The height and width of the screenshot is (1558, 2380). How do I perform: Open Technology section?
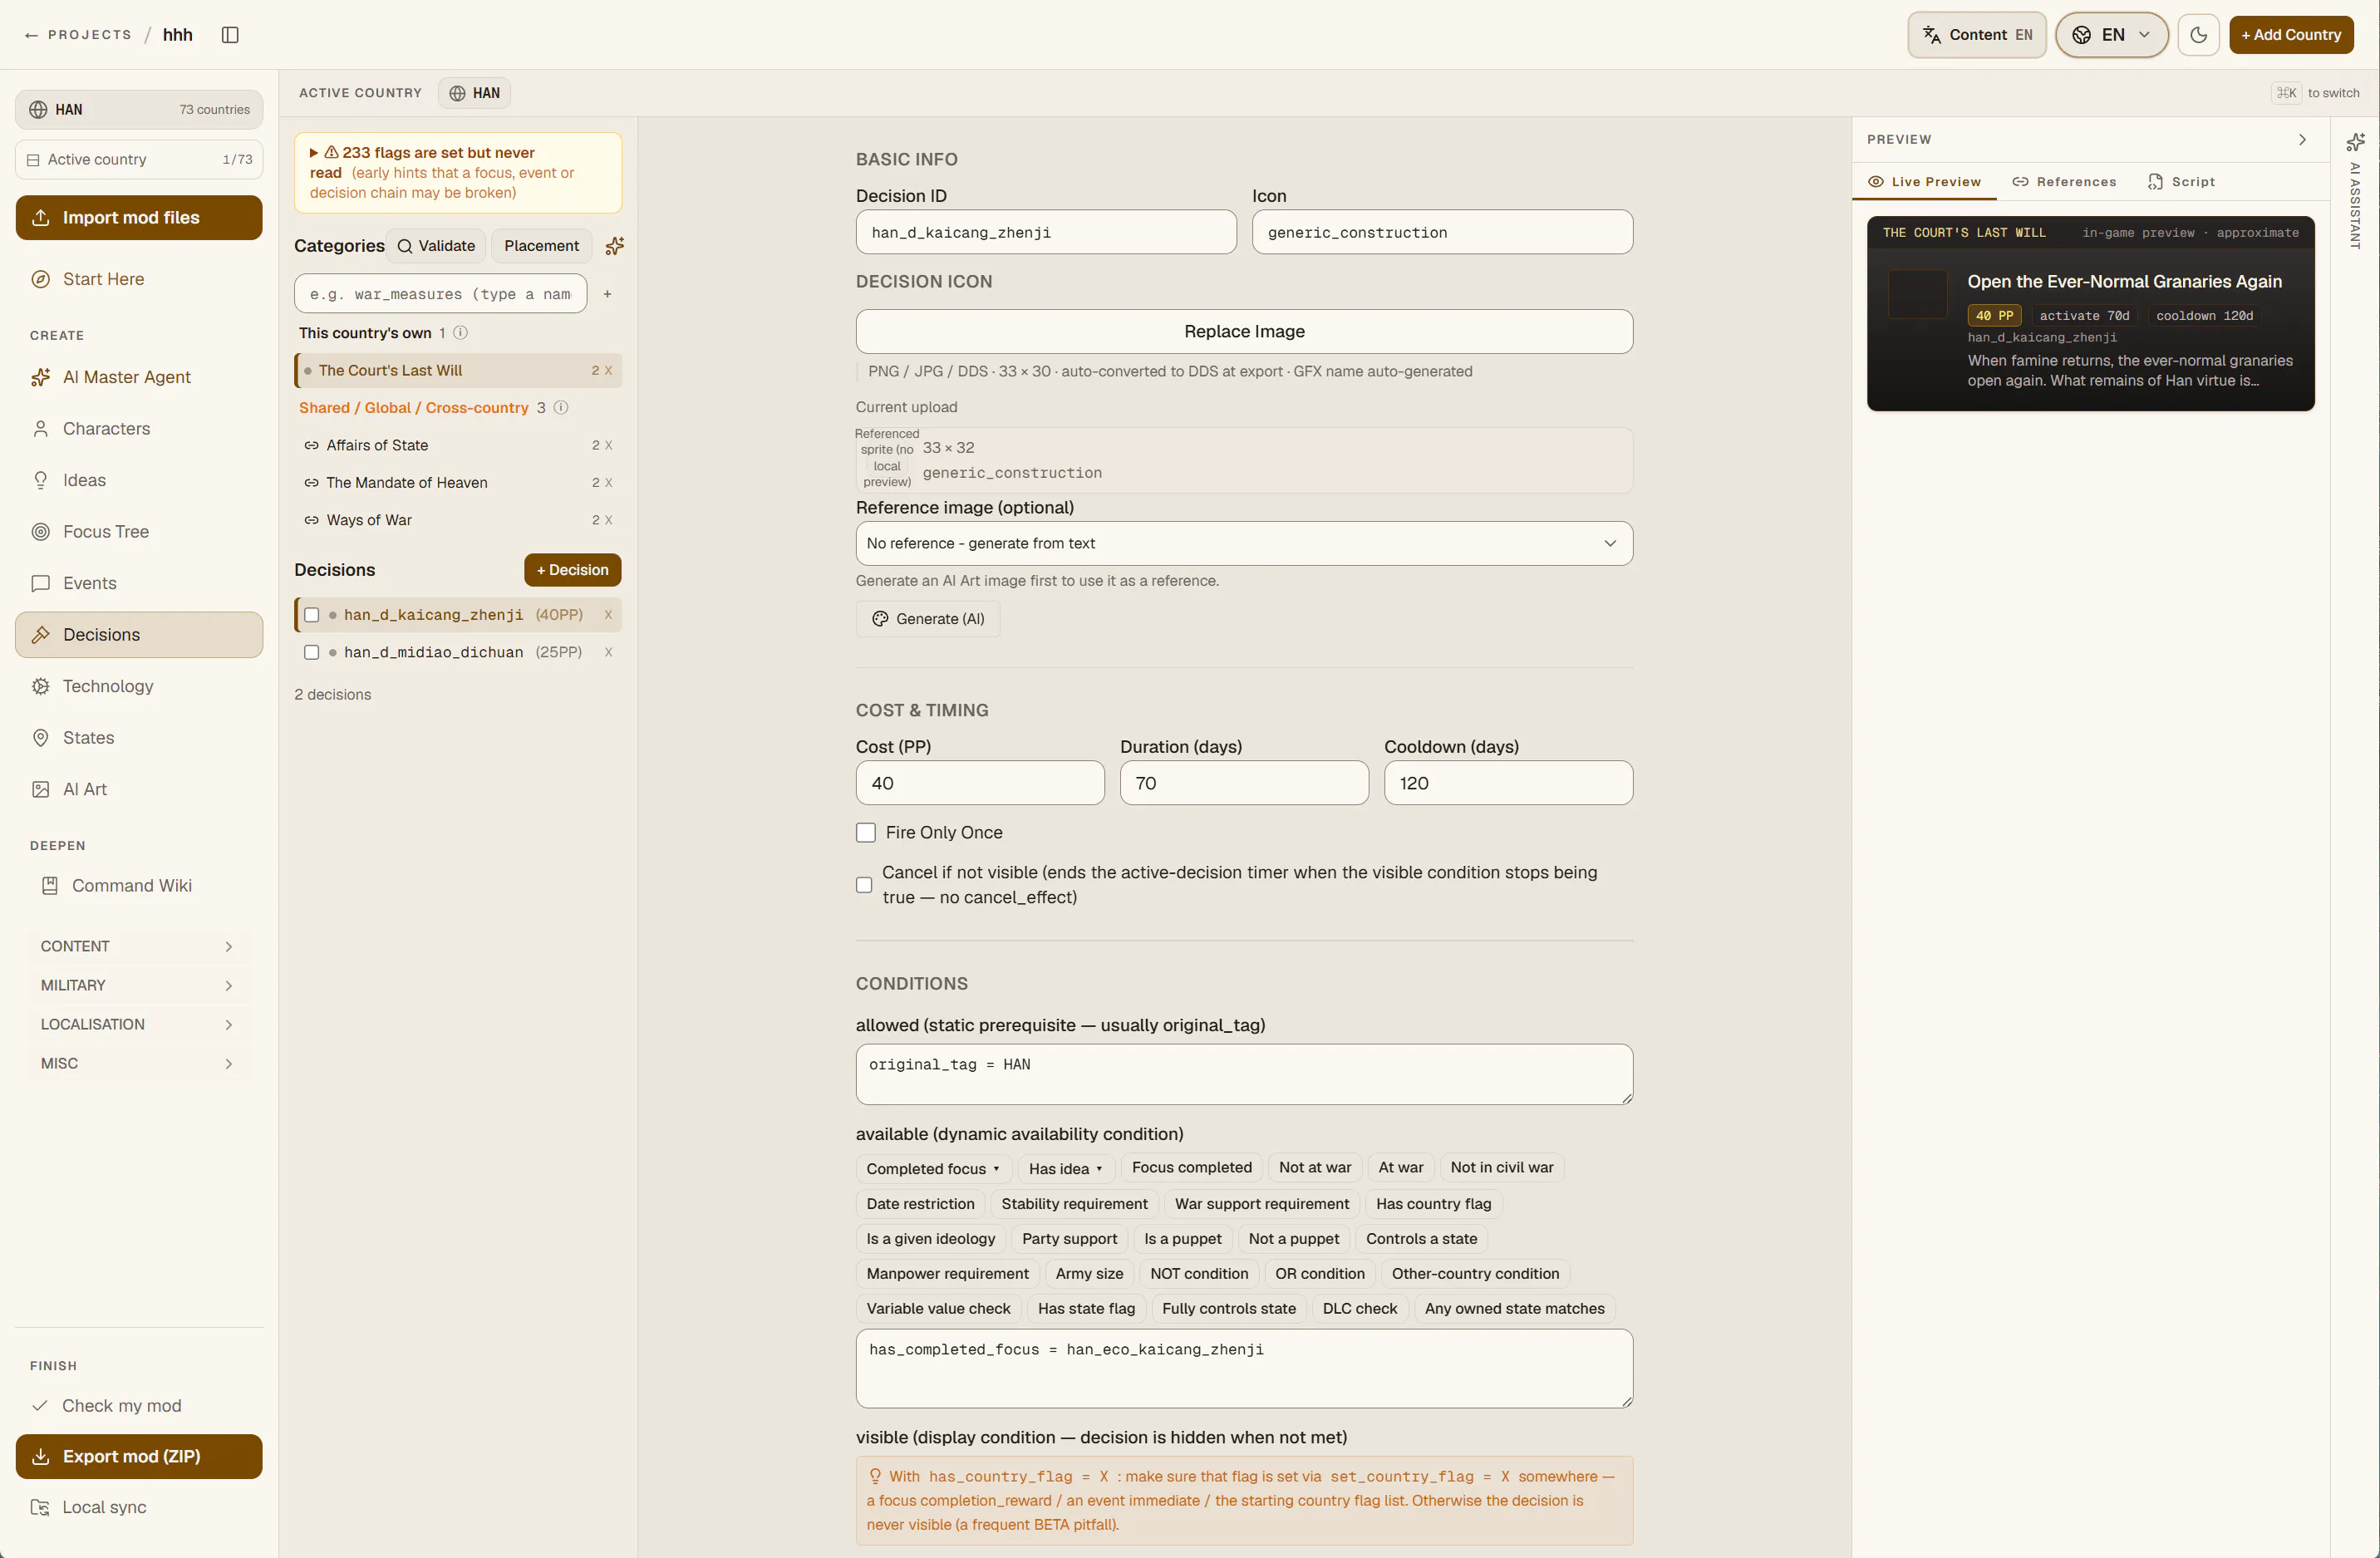[139, 686]
